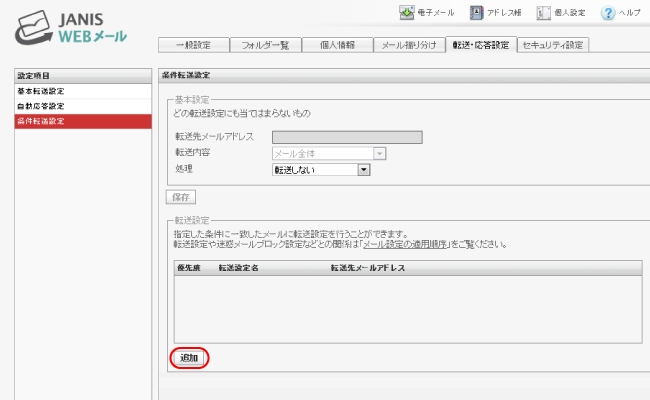Open the 転送内容 メール全体 dropdown
Screen dimensions: 650x400
329,153
